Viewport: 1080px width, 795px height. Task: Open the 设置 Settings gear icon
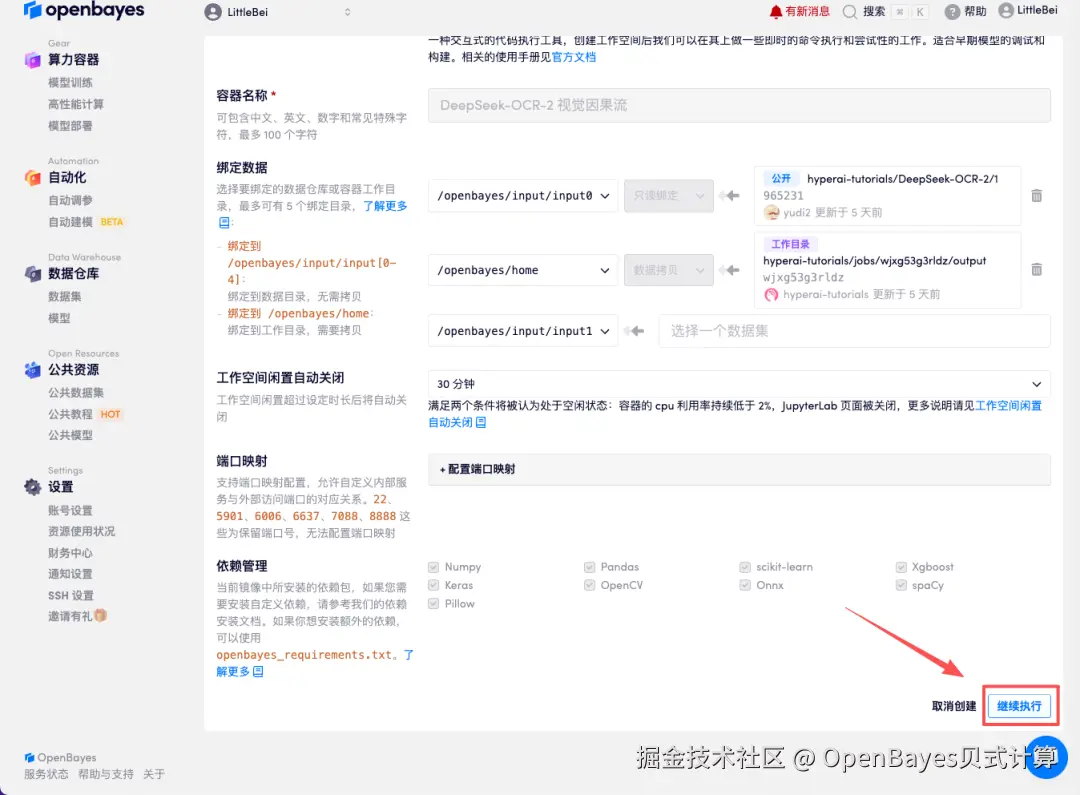[x=32, y=487]
